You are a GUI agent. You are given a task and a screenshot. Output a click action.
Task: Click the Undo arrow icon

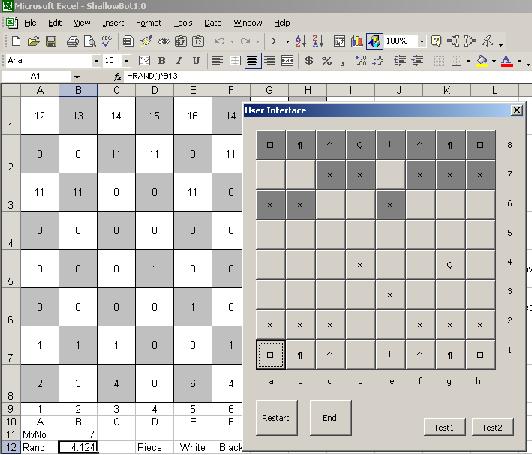coord(220,41)
